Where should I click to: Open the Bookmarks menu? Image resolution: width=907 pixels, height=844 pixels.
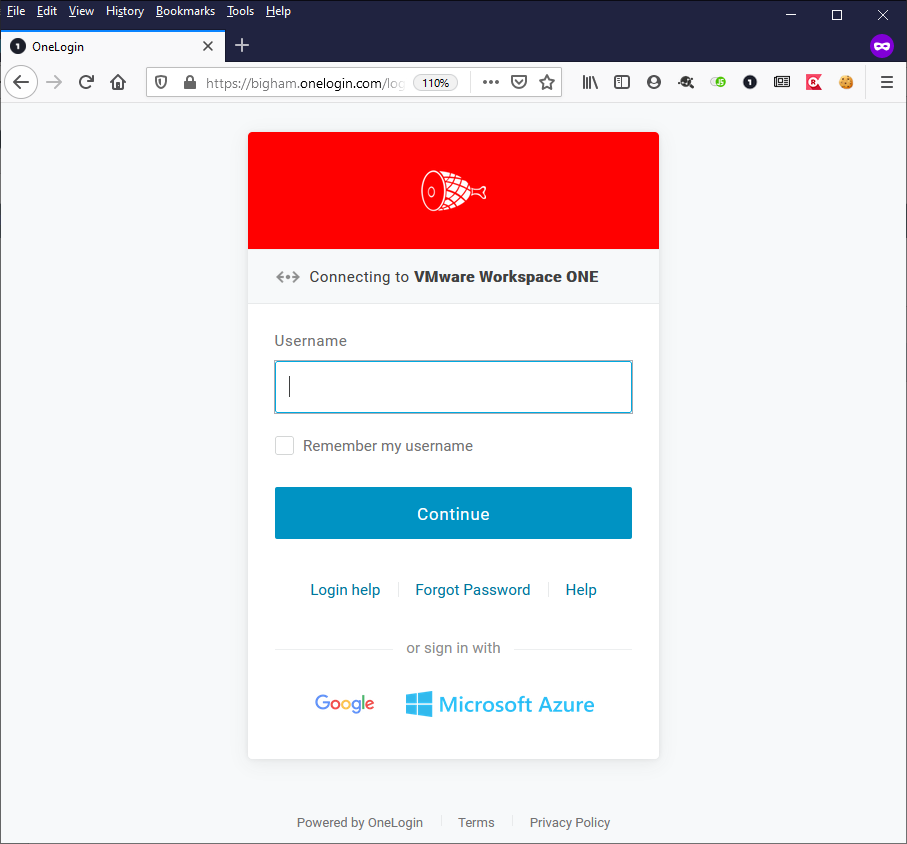(185, 11)
